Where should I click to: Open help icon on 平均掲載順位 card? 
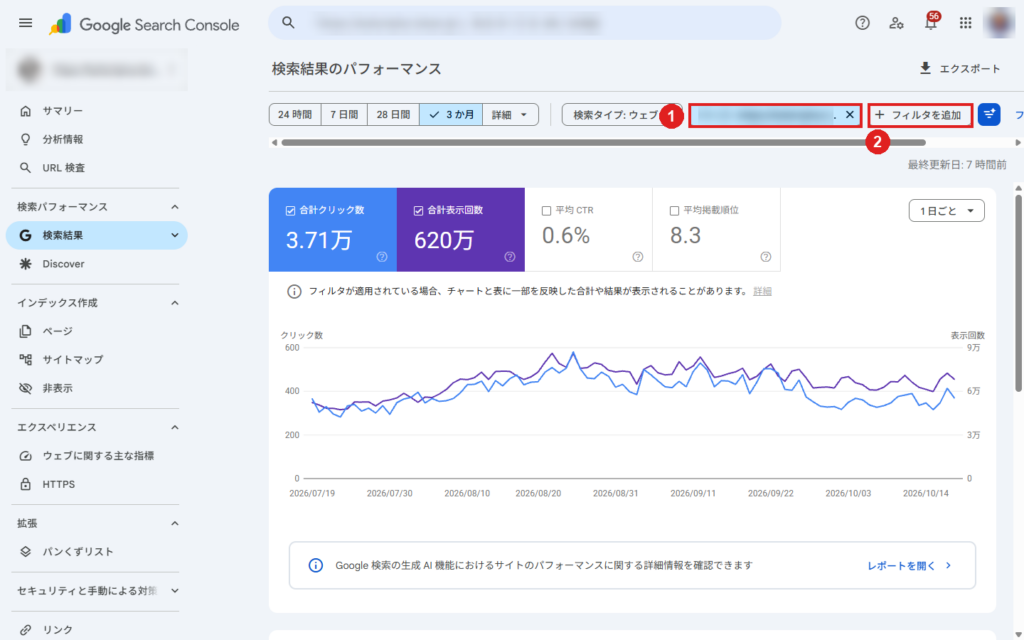coord(766,257)
